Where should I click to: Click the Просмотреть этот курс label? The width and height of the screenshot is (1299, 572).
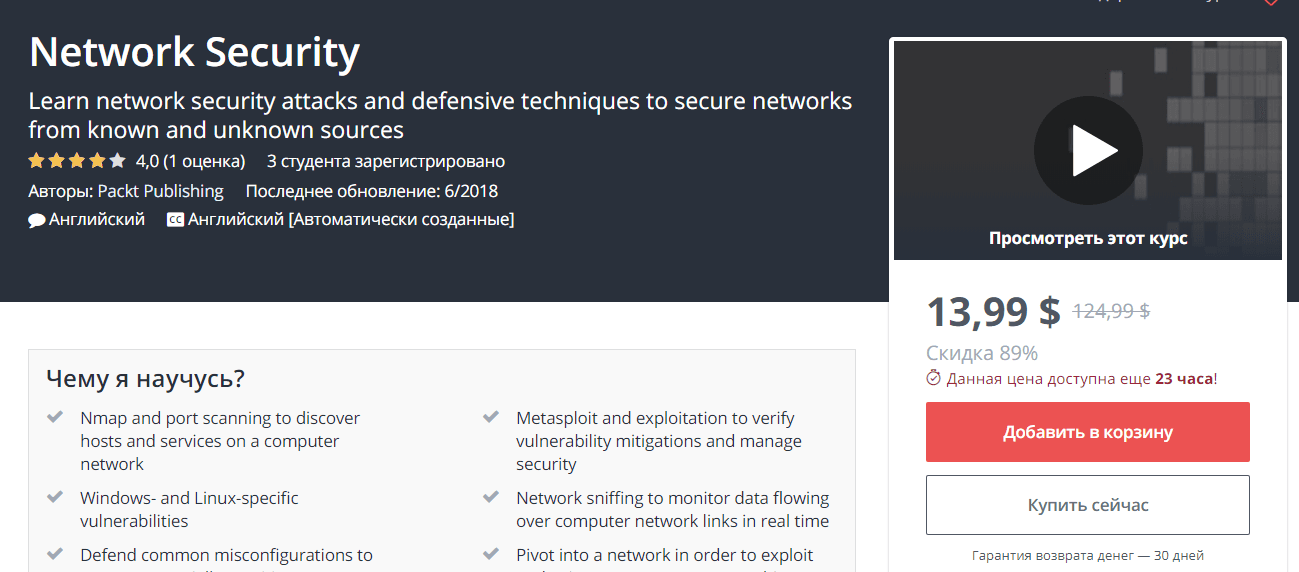1088,238
